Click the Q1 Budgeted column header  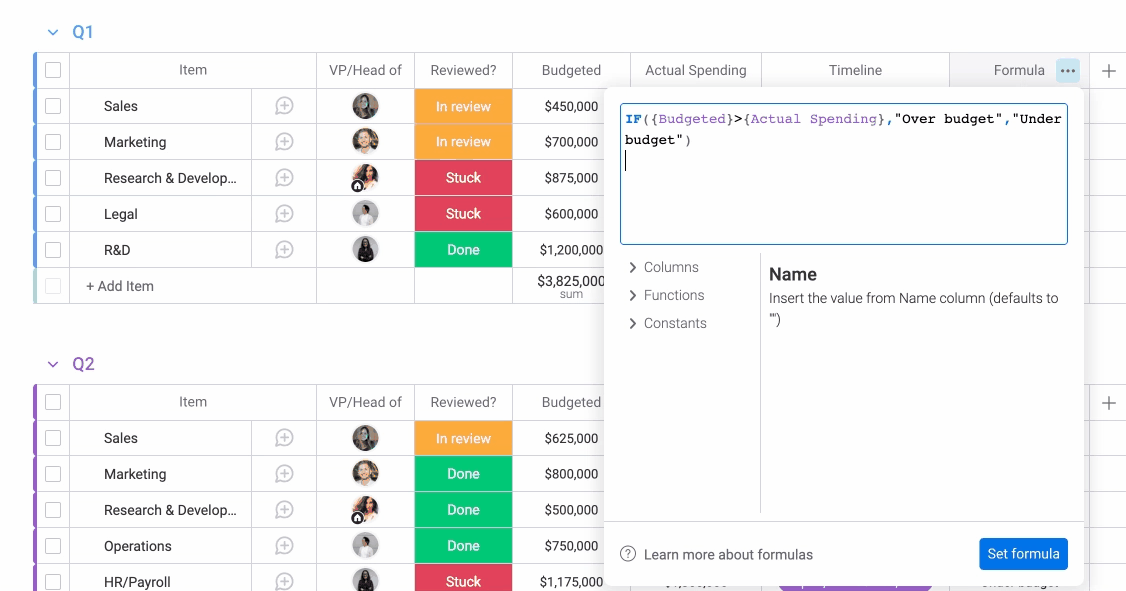[571, 70]
